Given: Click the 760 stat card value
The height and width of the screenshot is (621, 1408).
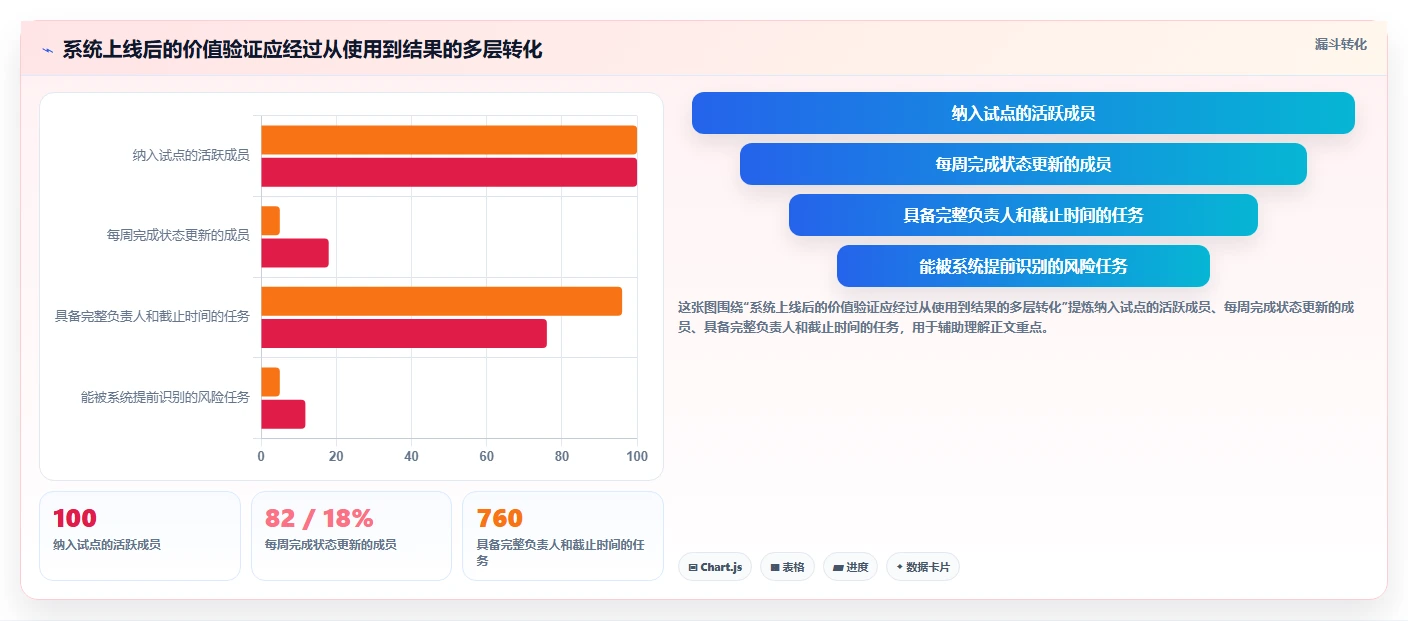Looking at the screenshot, I should (x=500, y=518).
